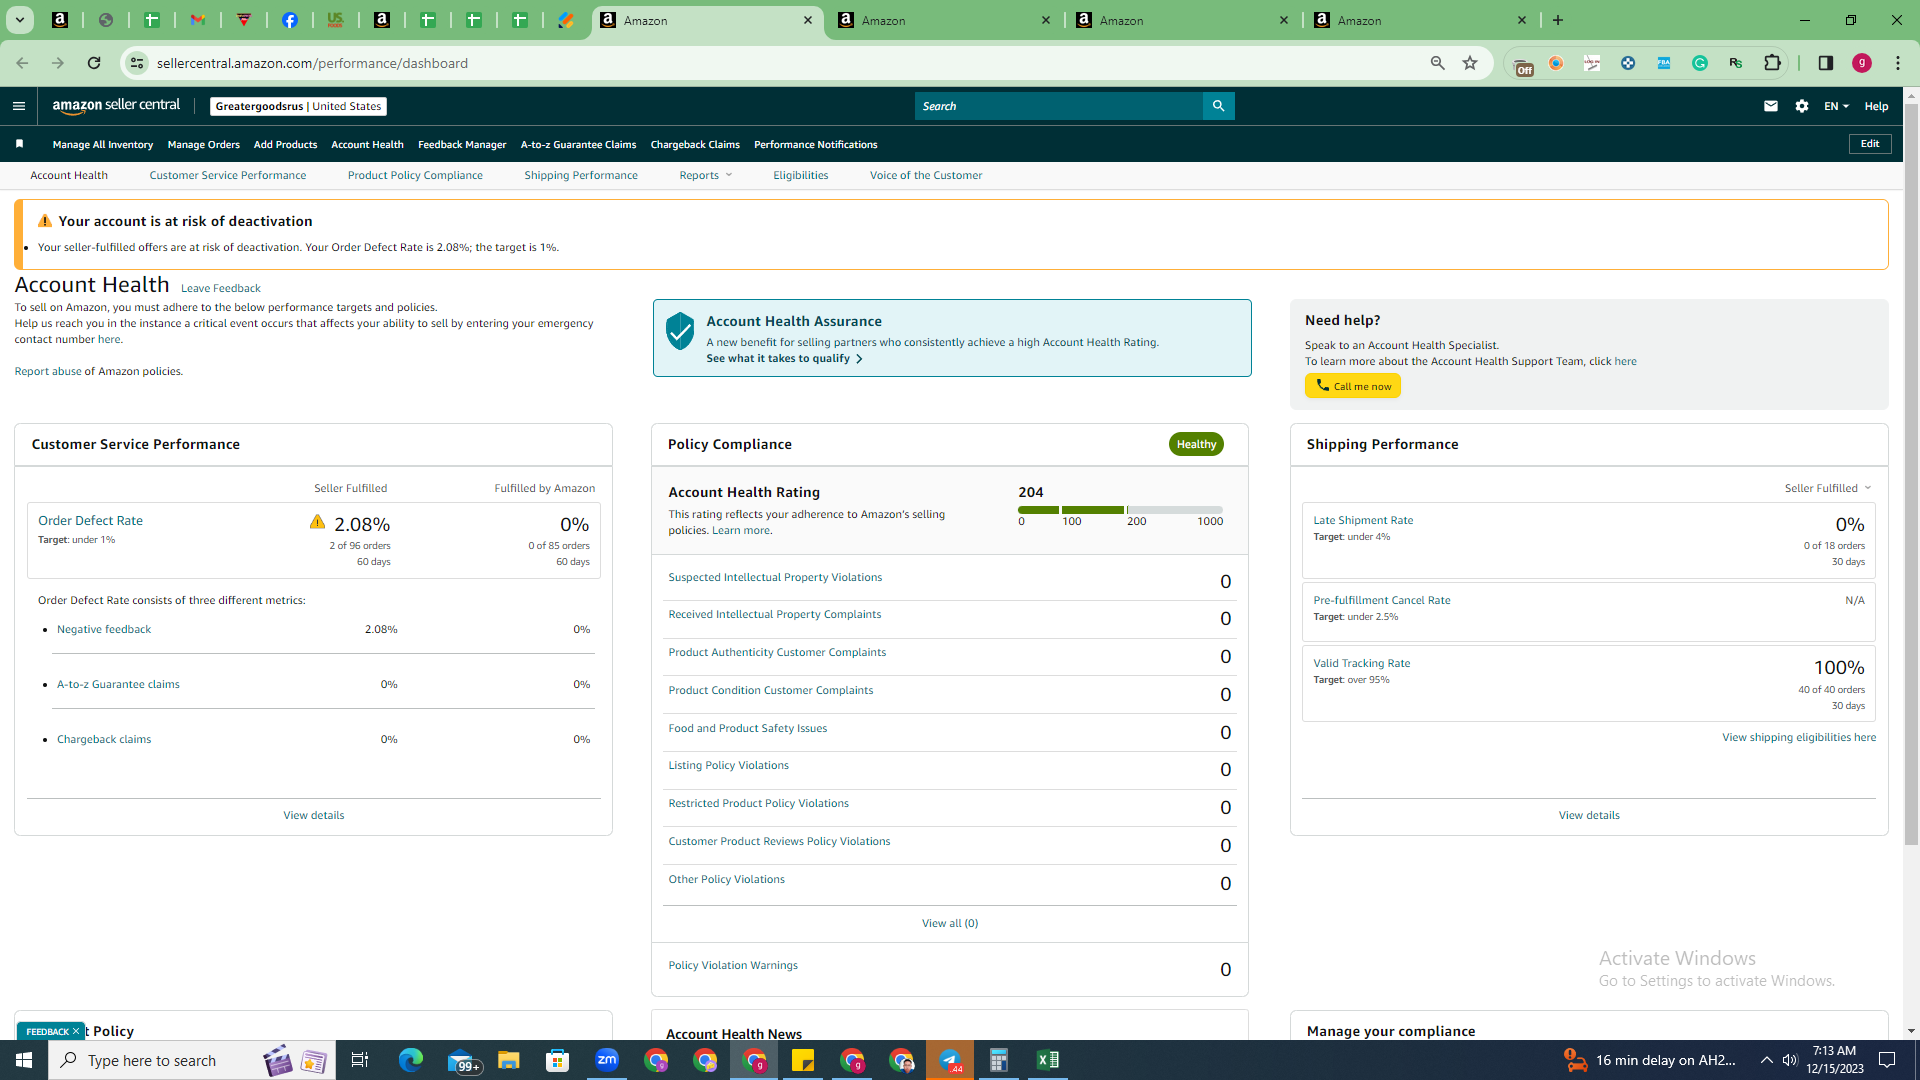Expand See what it takes to qualify
This screenshot has height=1080, width=1920.
(784, 358)
